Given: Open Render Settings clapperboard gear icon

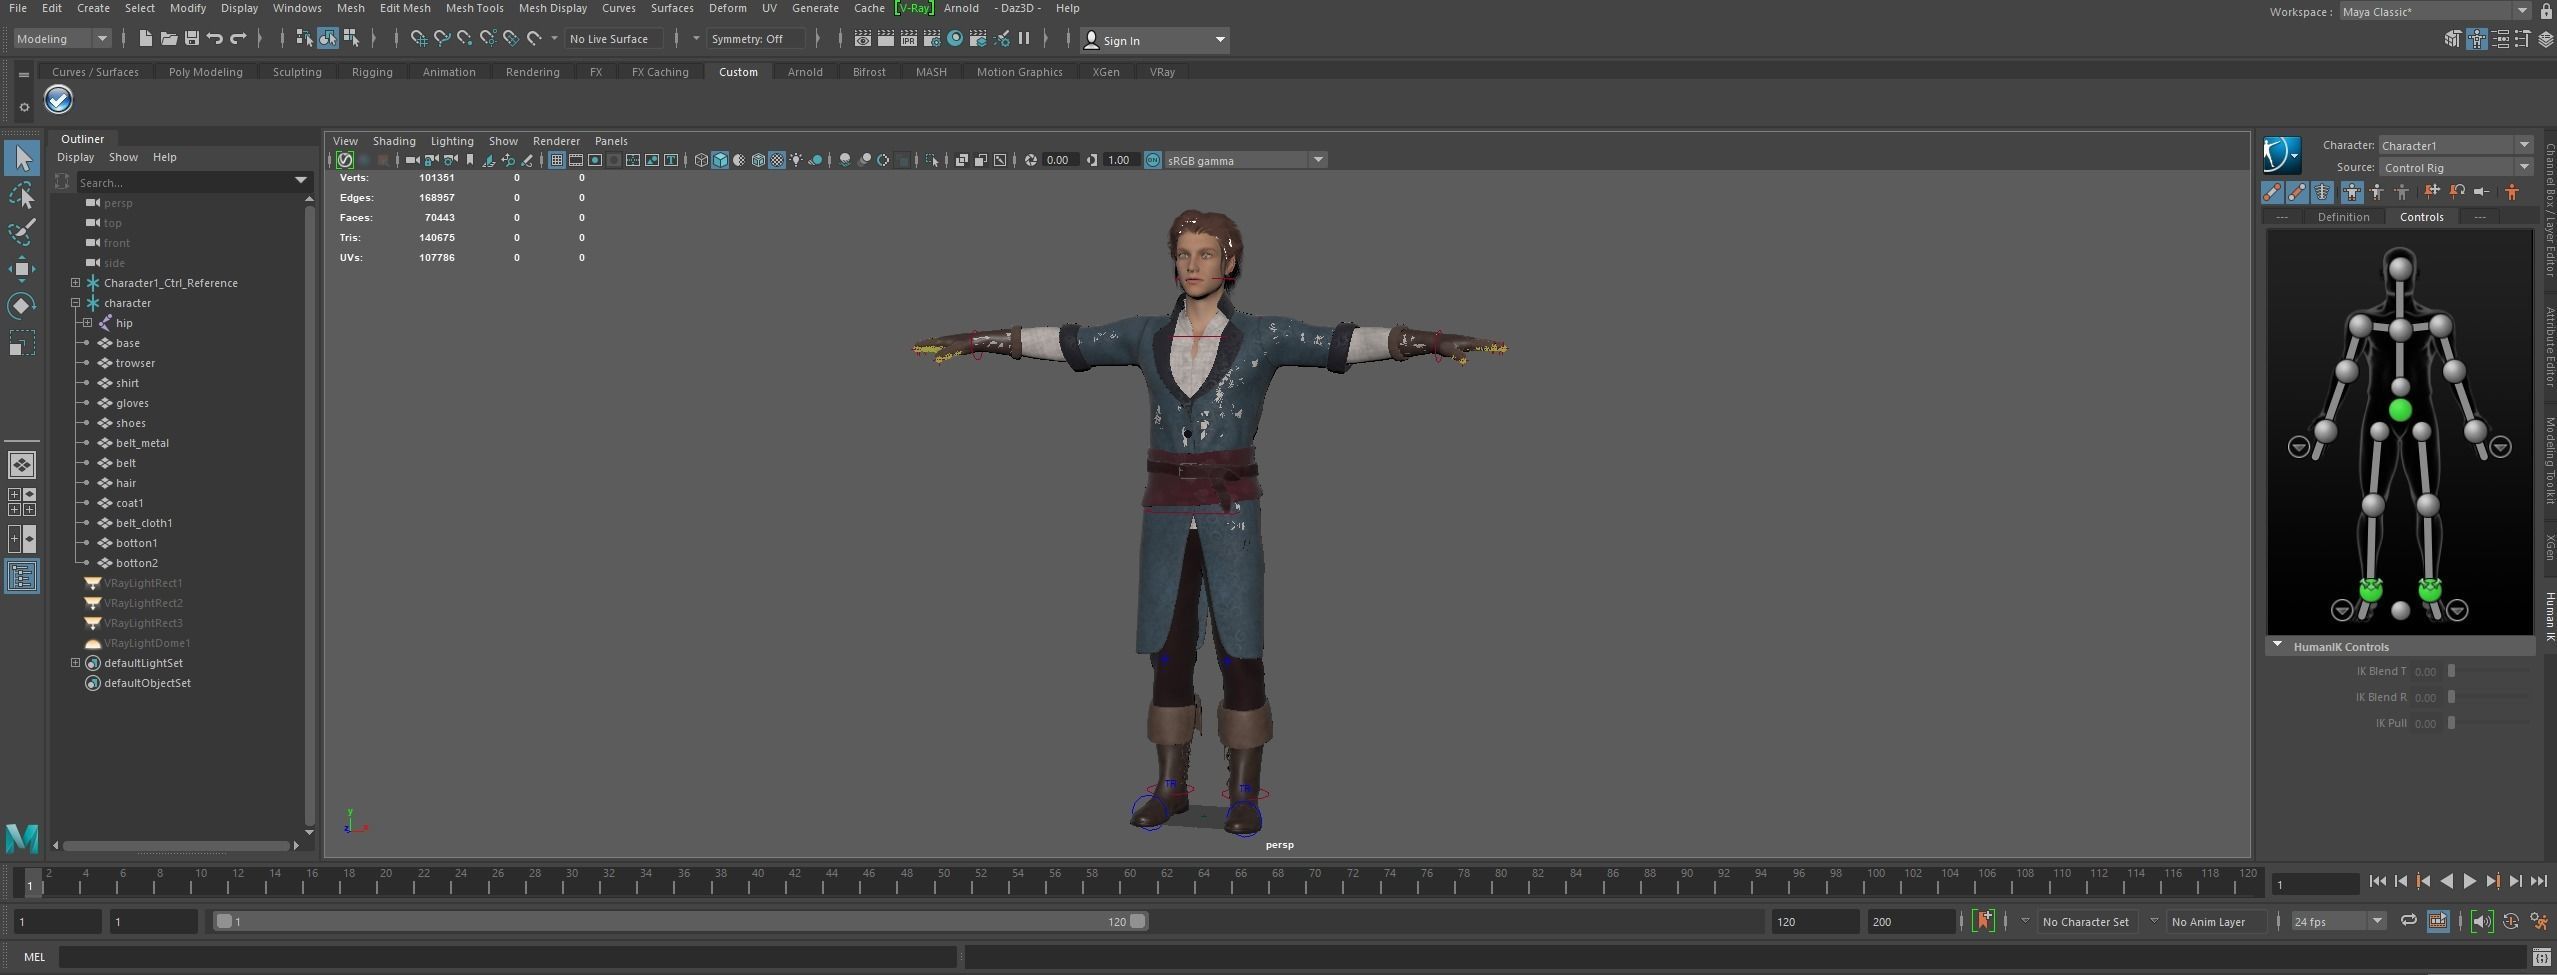Looking at the screenshot, I should tap(932, 39).
